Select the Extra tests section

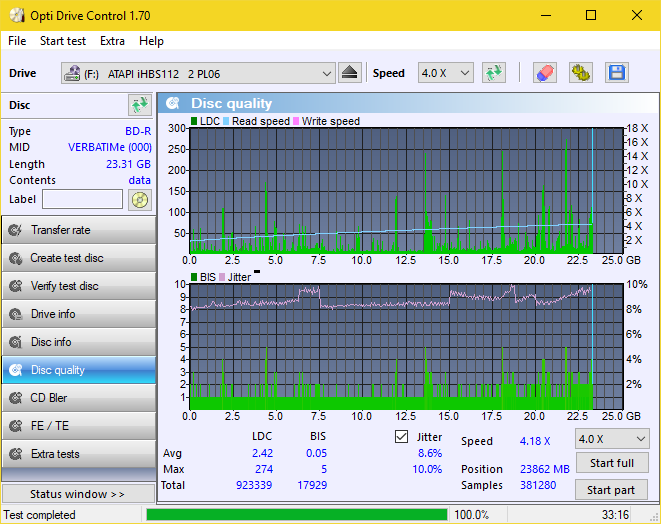tap(79, 454)
